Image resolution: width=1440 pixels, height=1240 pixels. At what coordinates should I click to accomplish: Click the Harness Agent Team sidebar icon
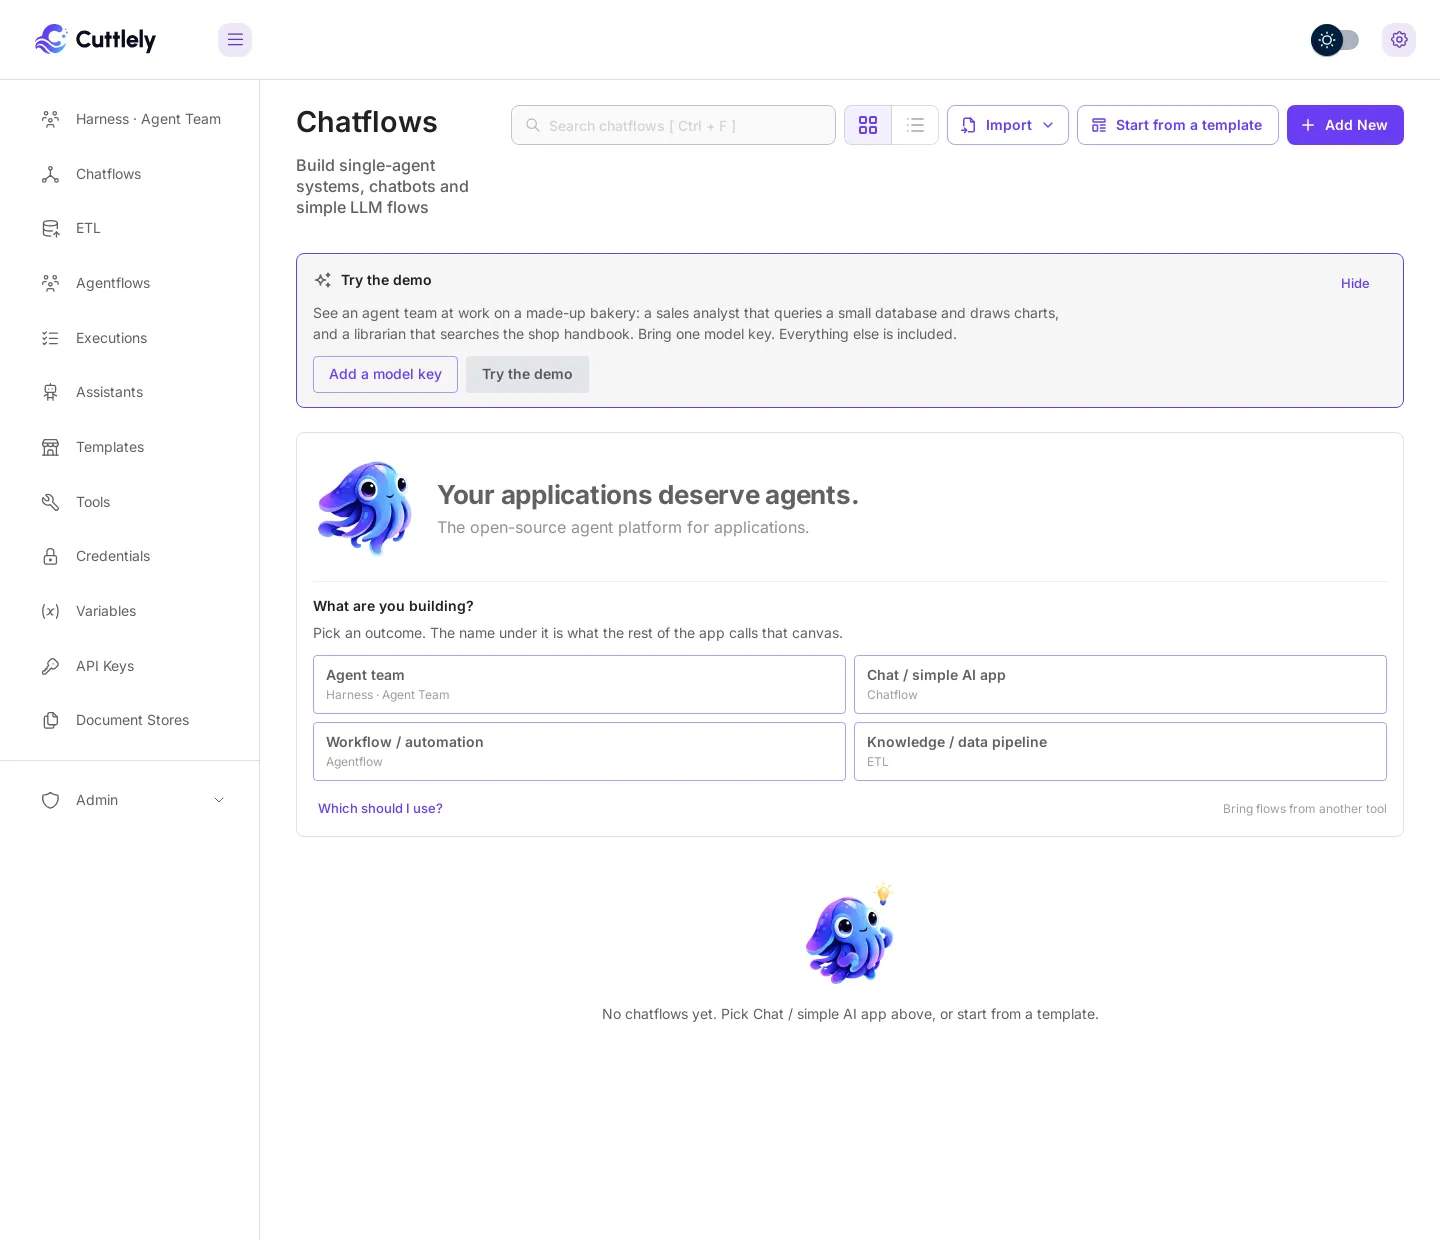[50, 119]
